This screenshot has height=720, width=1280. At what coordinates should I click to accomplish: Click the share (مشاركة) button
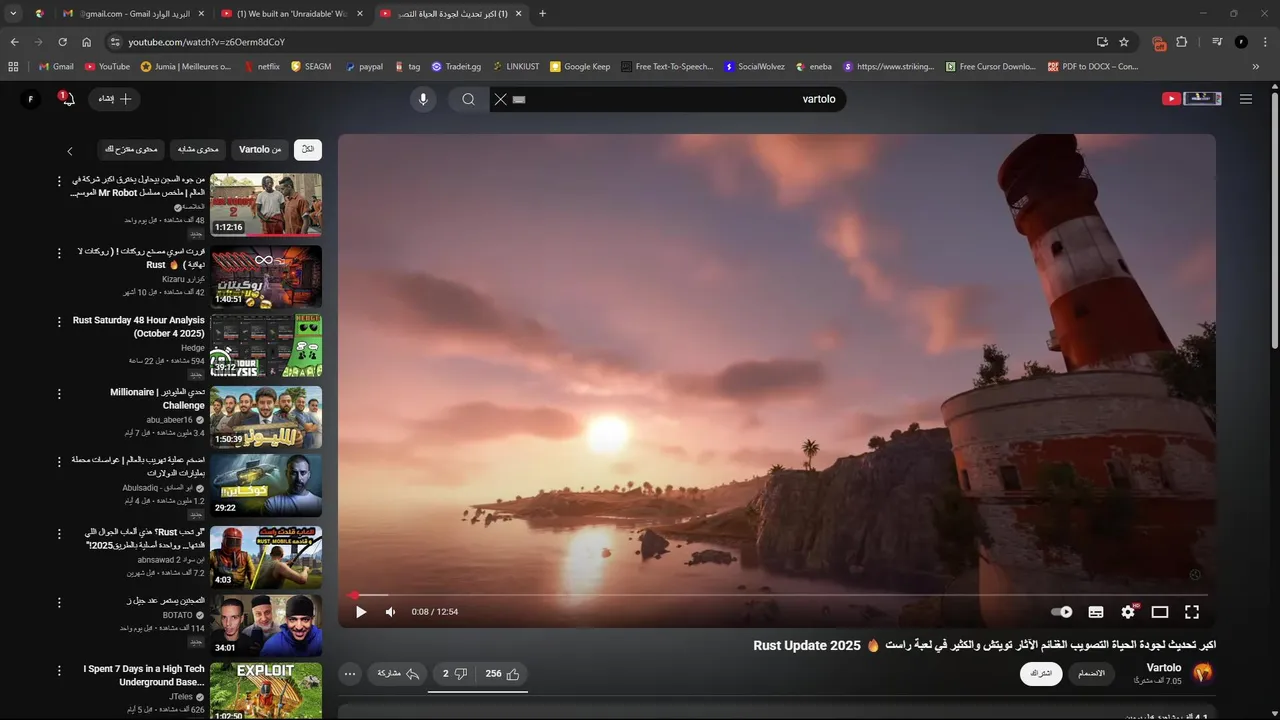coord(397,674)
